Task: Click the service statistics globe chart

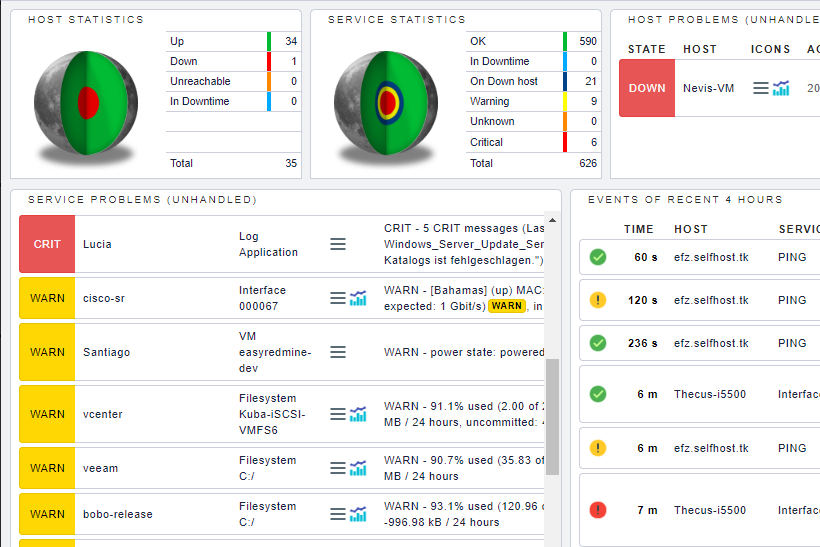Action: point(388,102)
